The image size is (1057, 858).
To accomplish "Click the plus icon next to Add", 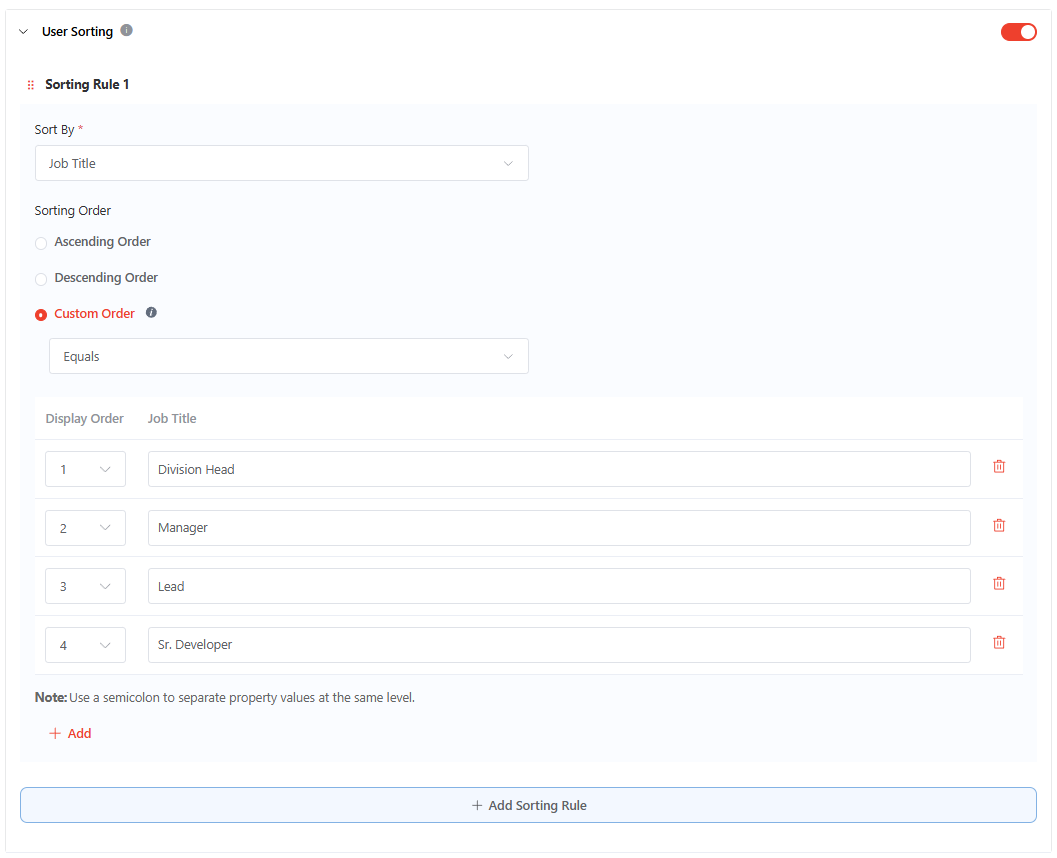I will pos(55,733).
